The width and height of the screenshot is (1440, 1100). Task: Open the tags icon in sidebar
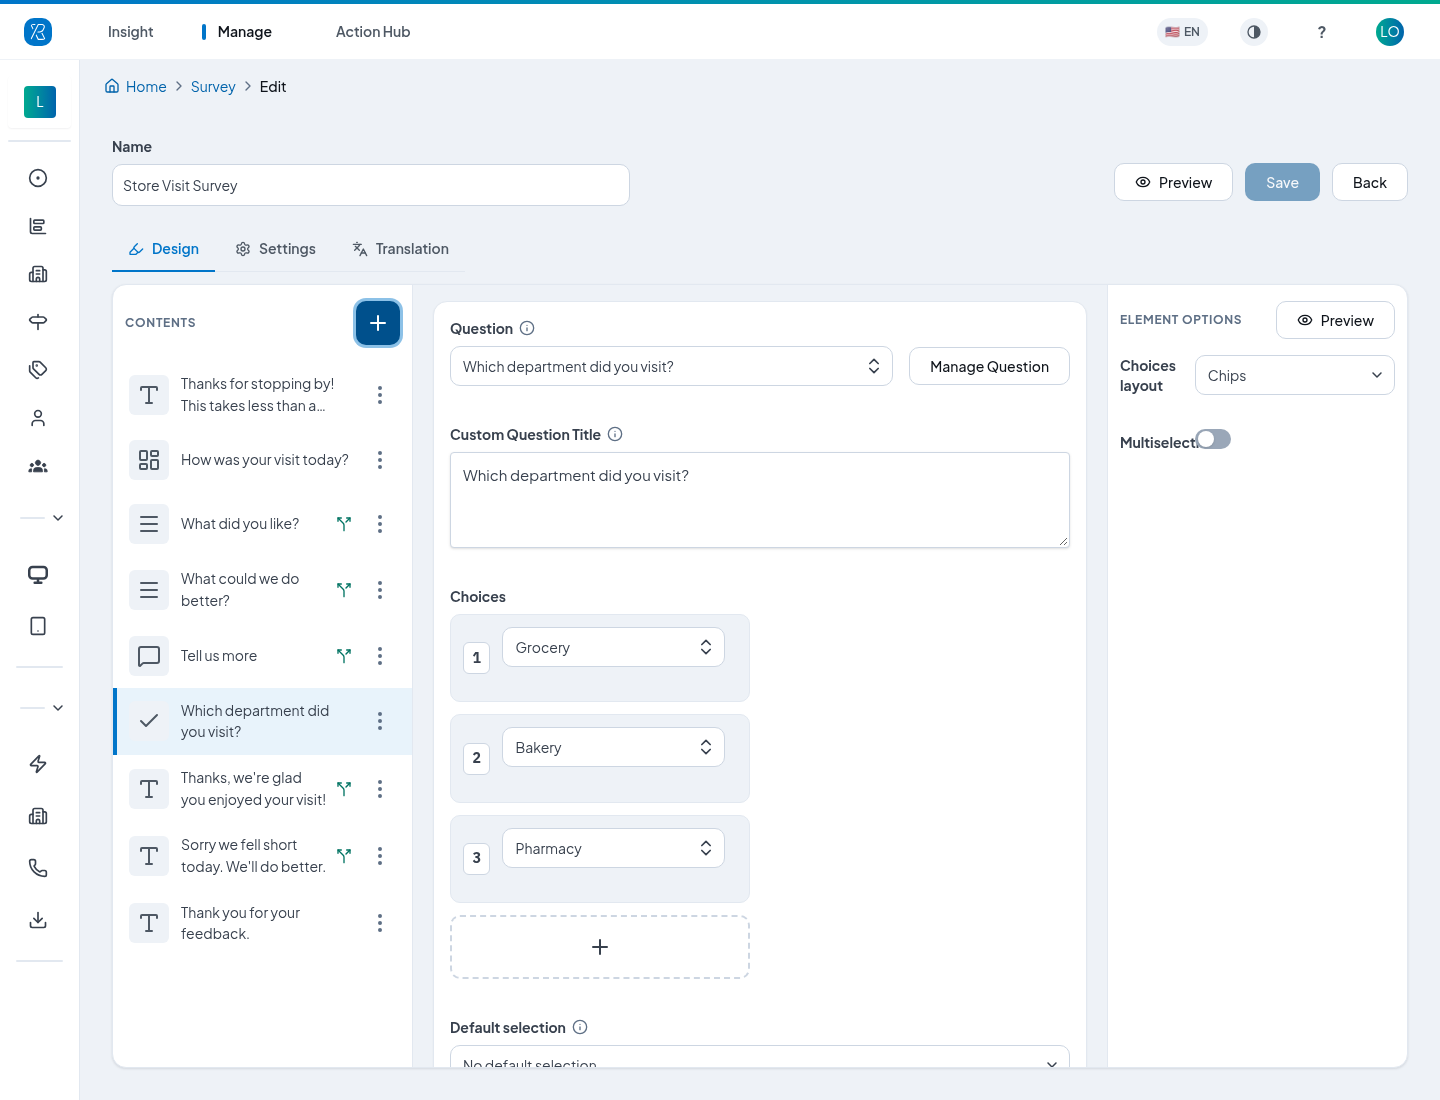[38, 370]
